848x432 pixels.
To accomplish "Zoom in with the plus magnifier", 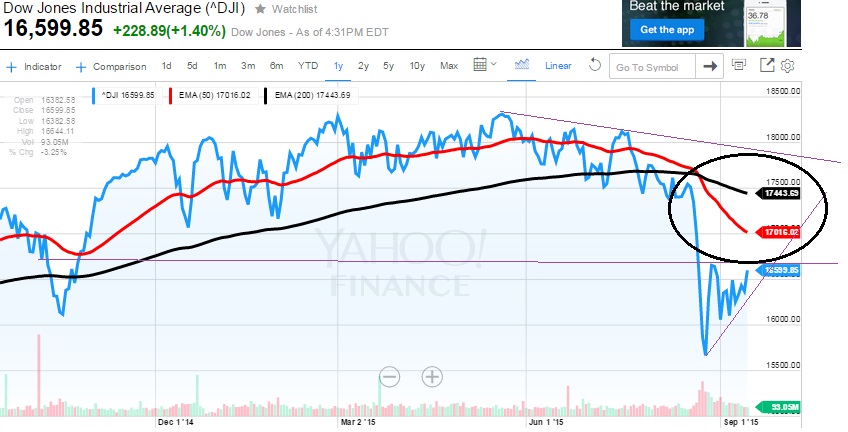I will 432,377.
